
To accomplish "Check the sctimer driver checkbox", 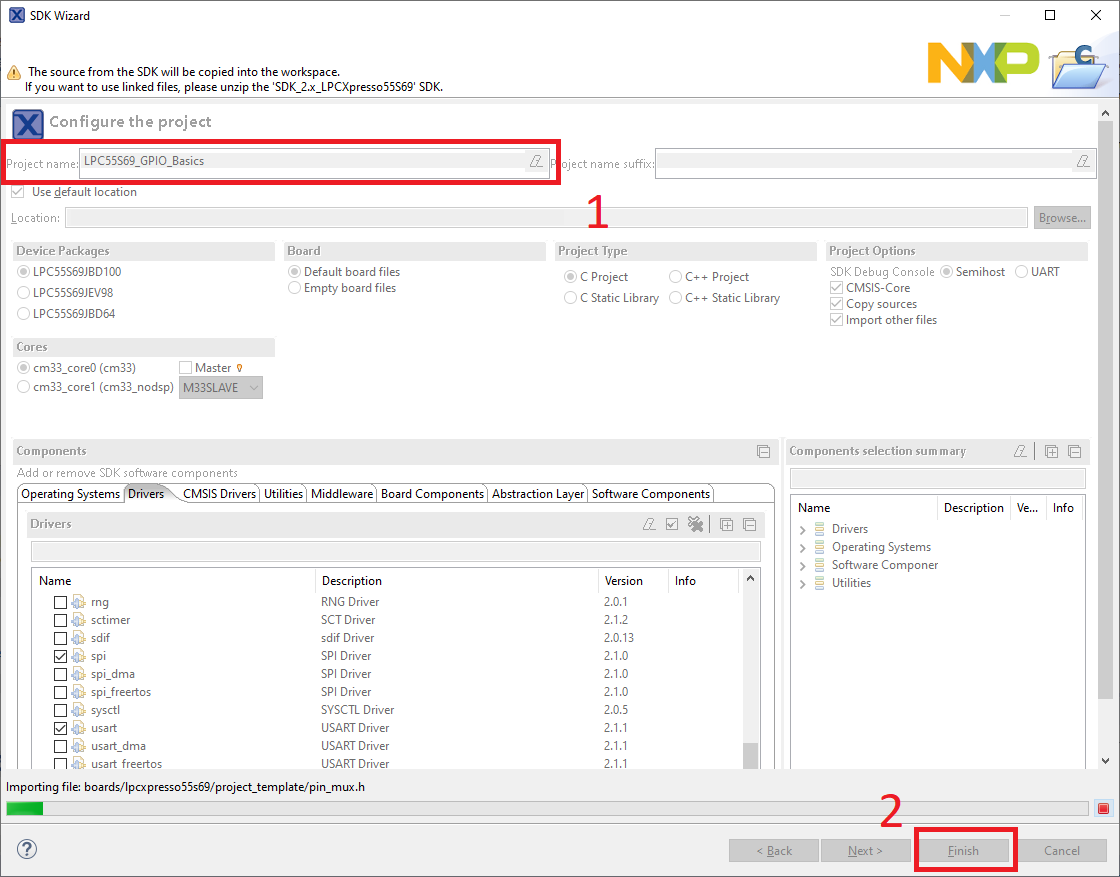I will click(x=61, y=620).
